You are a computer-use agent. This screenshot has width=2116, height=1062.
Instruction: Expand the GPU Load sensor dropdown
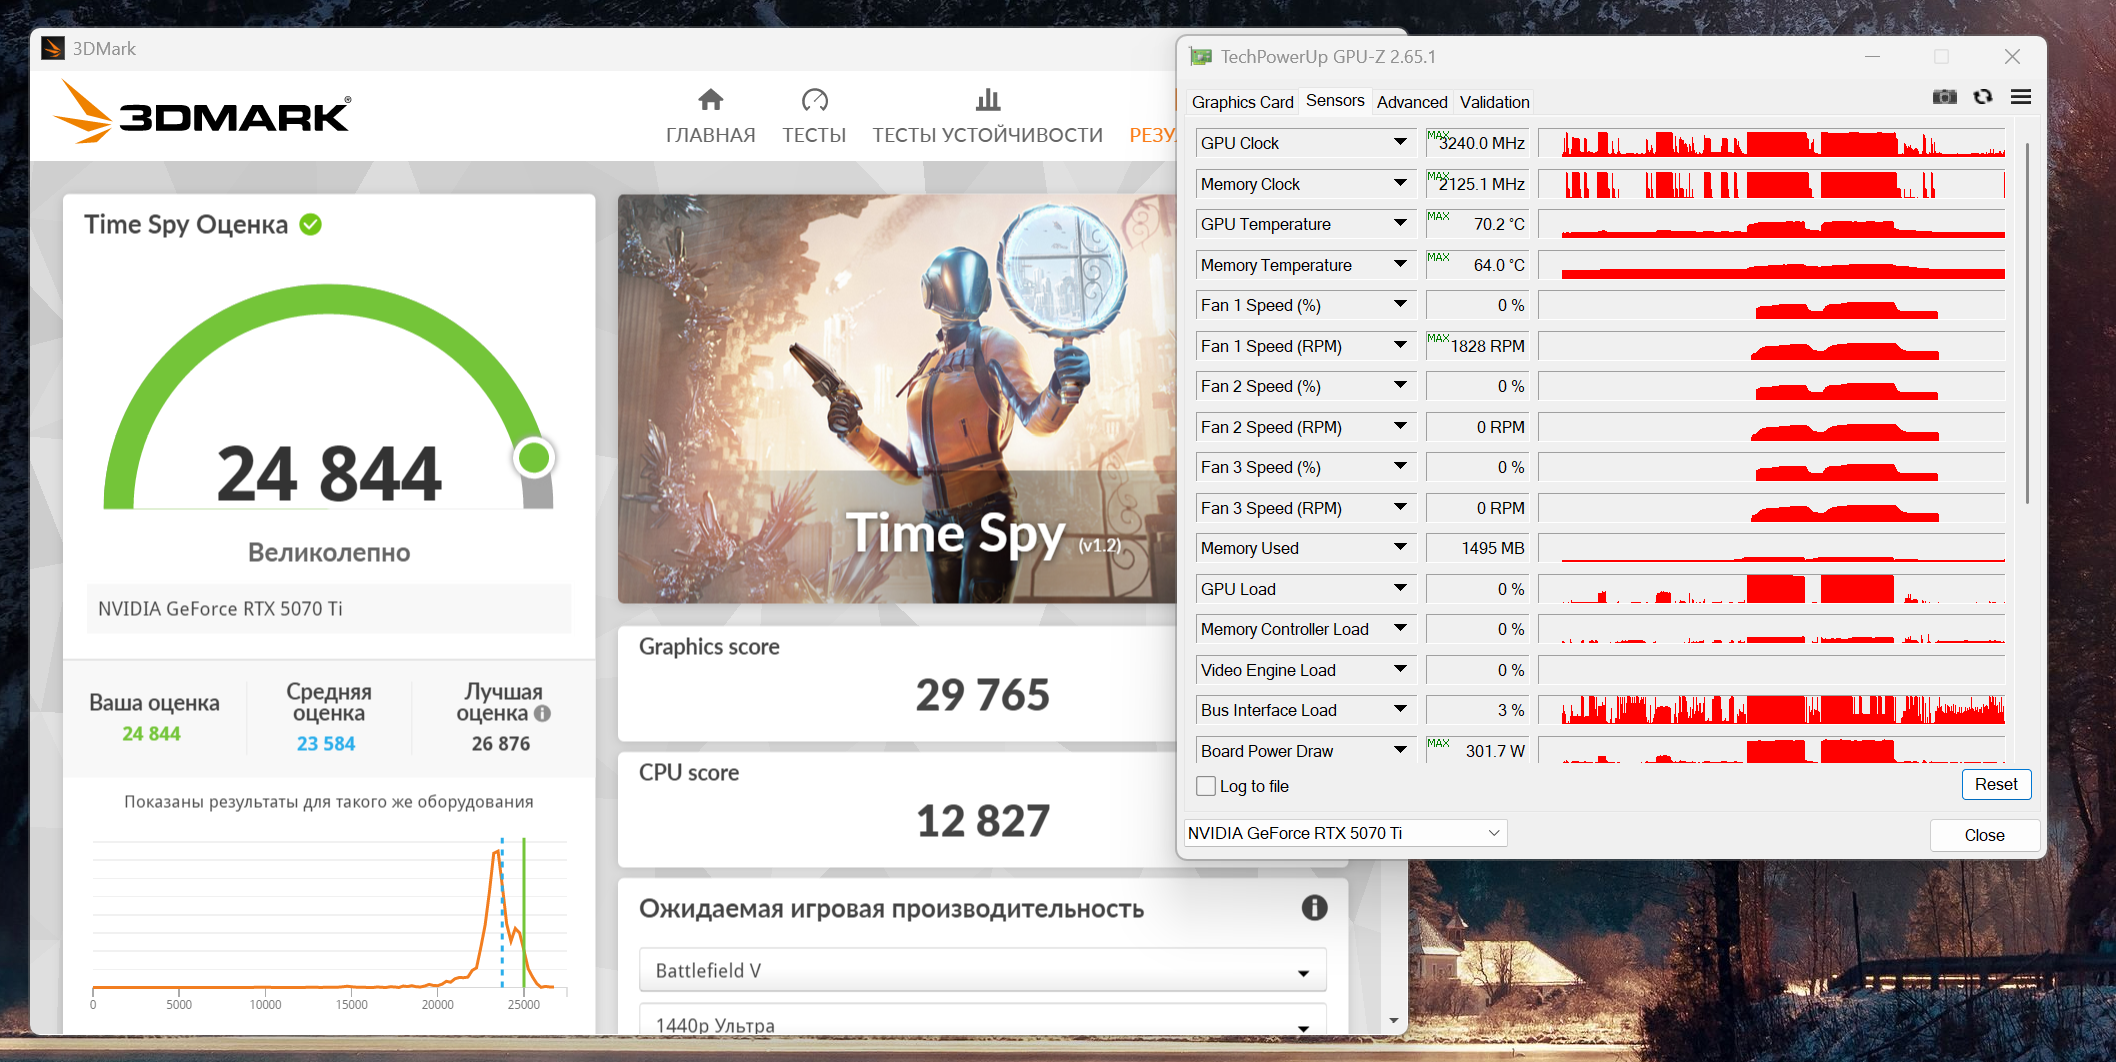[1400, 589]
